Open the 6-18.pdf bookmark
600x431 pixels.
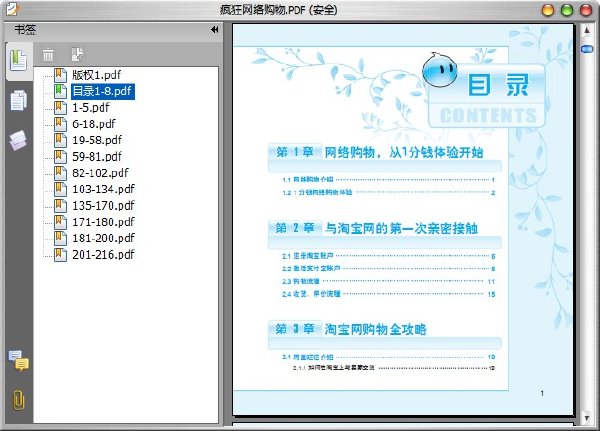(94, 124)
